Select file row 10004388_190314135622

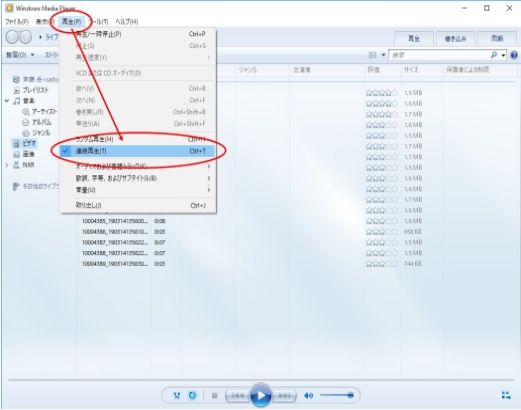click(115, 253)
